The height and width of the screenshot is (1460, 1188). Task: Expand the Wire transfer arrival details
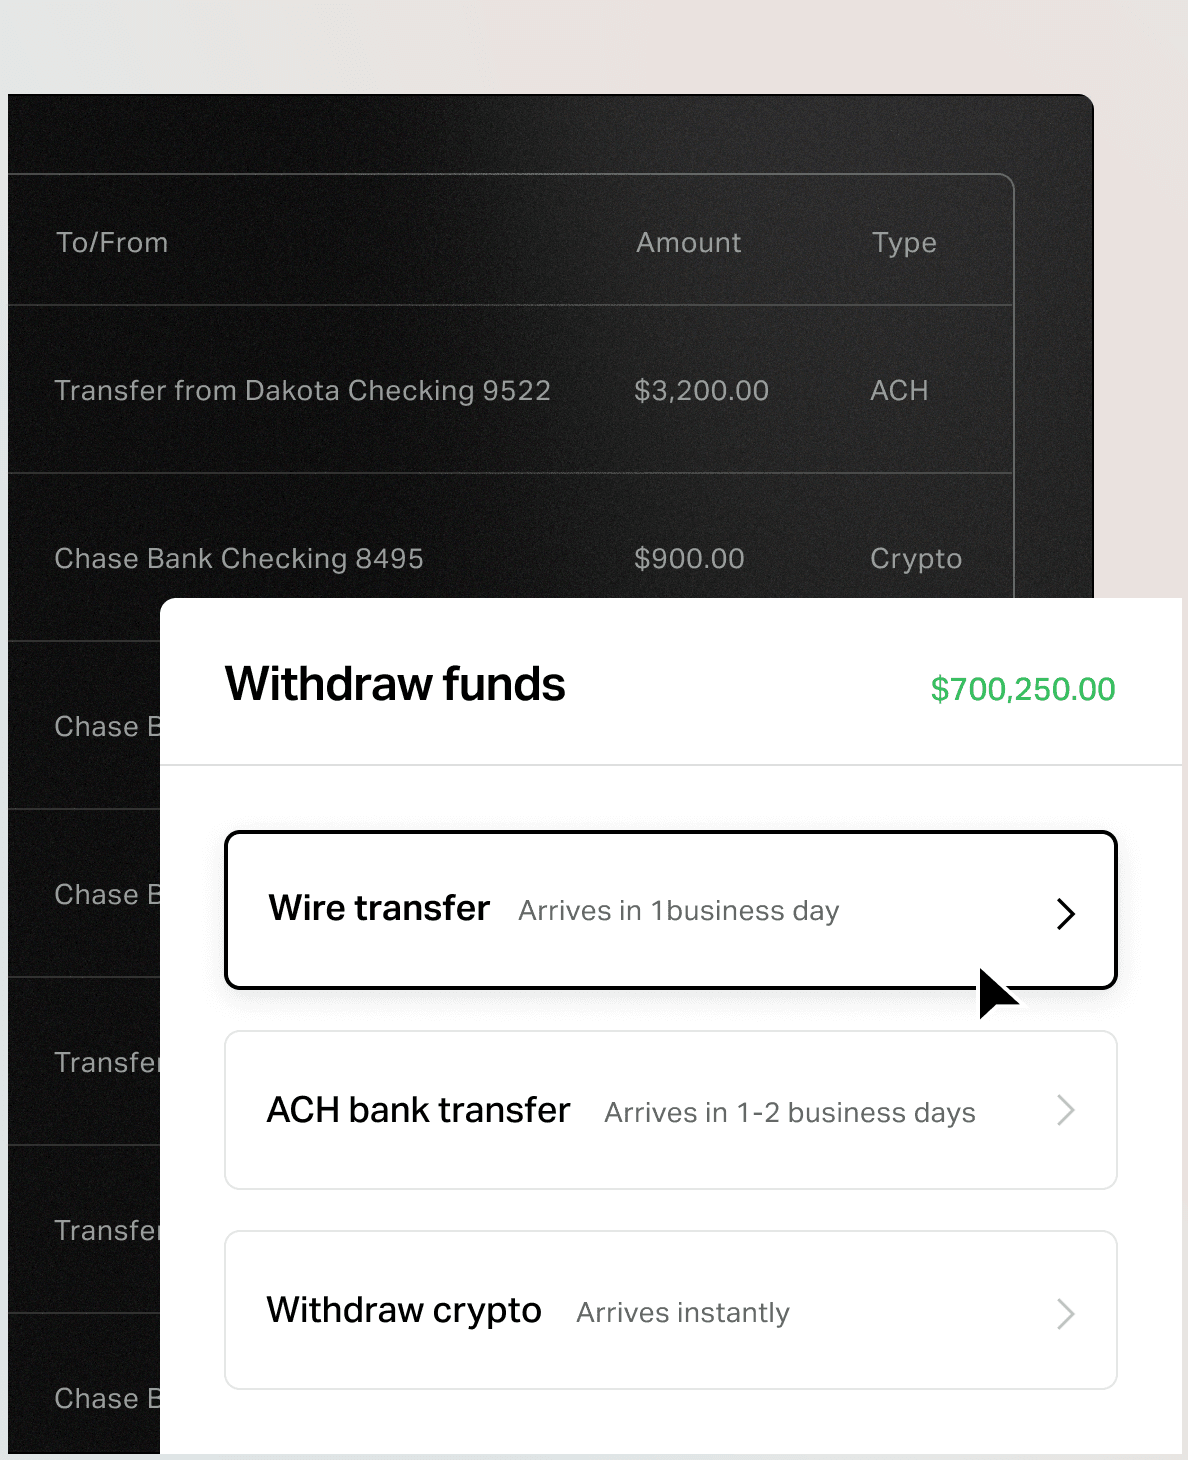(678, 911)
